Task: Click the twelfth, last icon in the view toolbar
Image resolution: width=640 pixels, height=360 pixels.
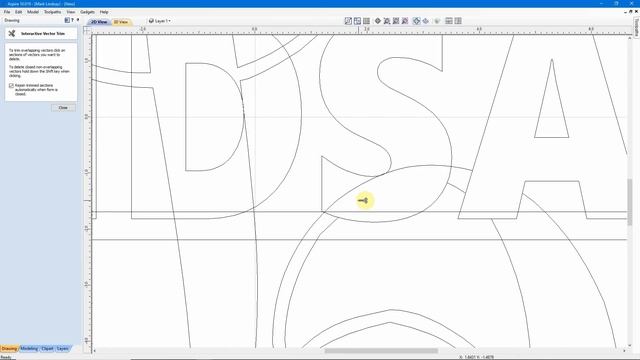Action: pos(458,21)
